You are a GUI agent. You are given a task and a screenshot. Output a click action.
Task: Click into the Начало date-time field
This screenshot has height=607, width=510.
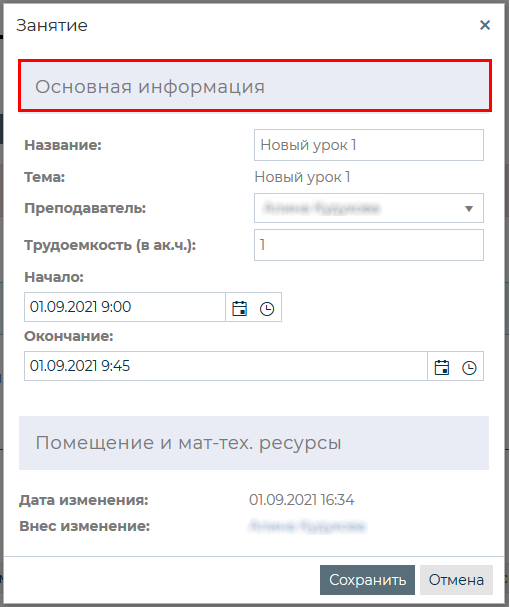(125, 307)
